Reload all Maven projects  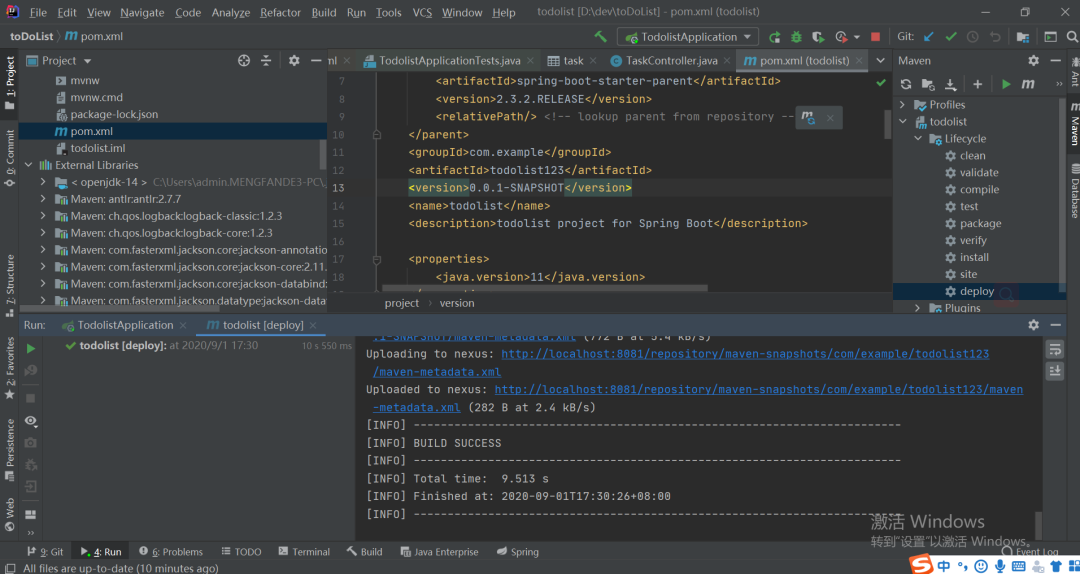coord(906,85)
